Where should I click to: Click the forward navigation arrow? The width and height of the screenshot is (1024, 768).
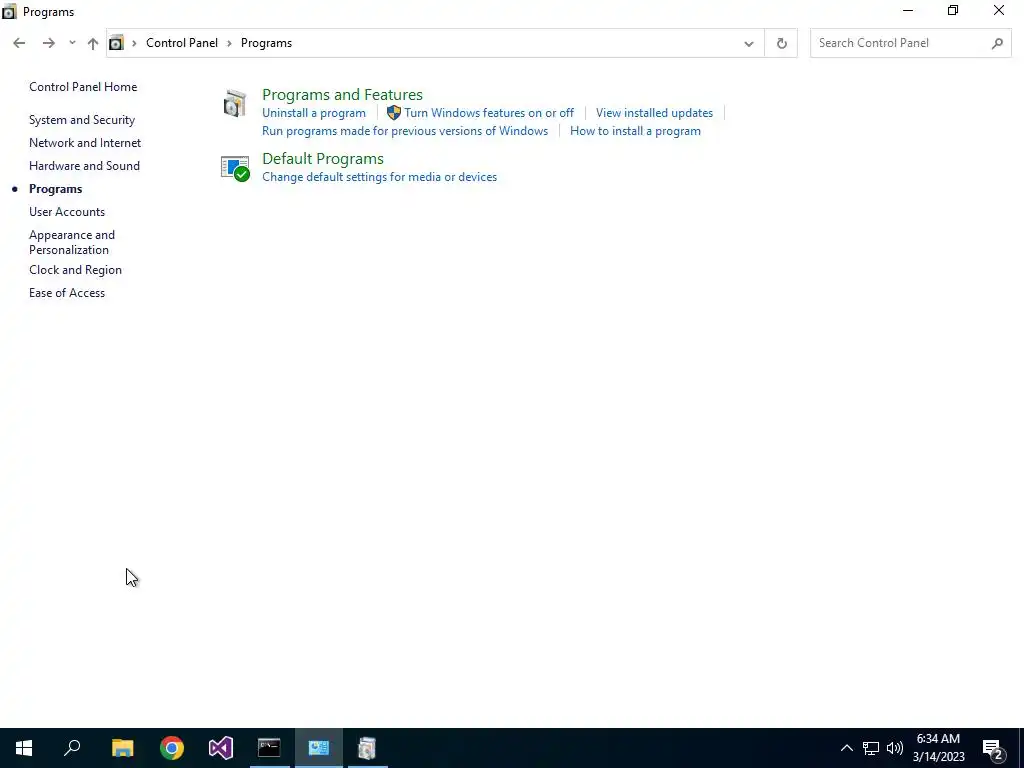(x=48, y=43)
